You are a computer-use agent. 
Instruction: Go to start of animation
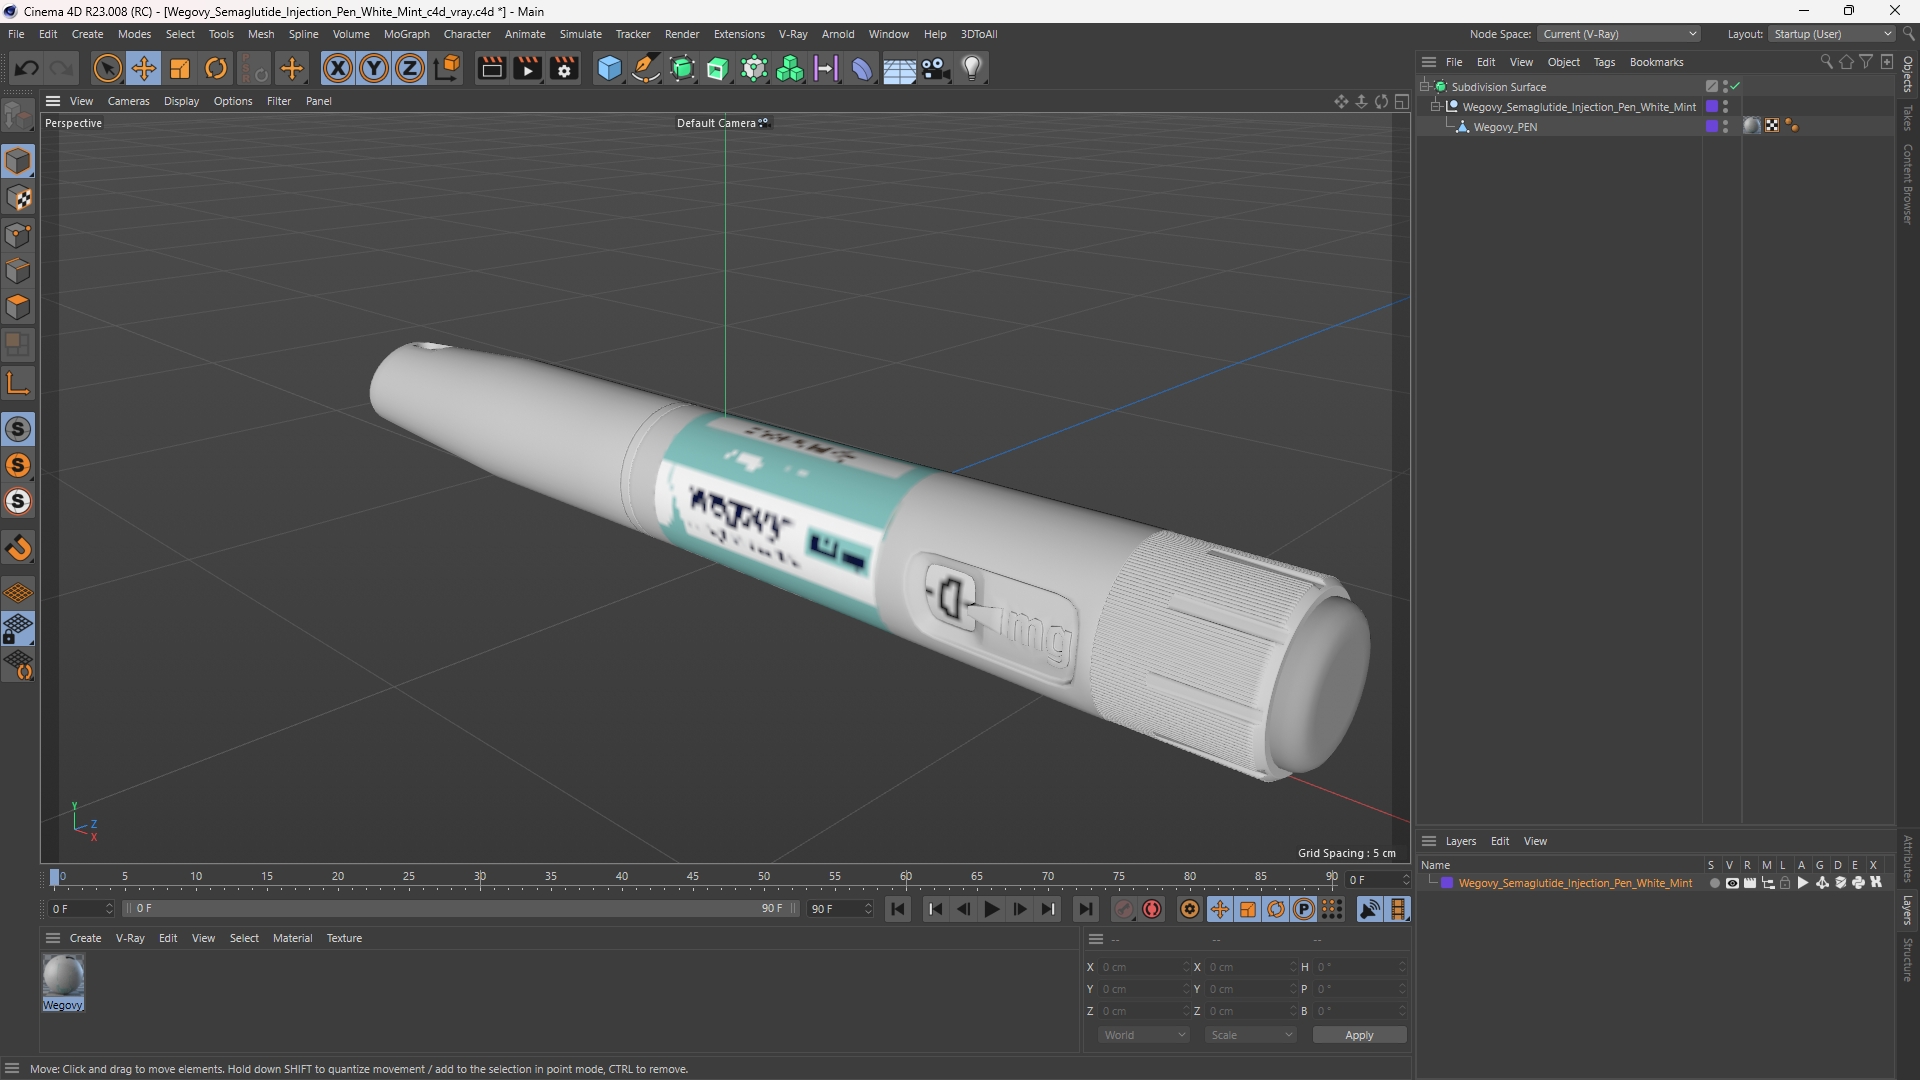898,909
